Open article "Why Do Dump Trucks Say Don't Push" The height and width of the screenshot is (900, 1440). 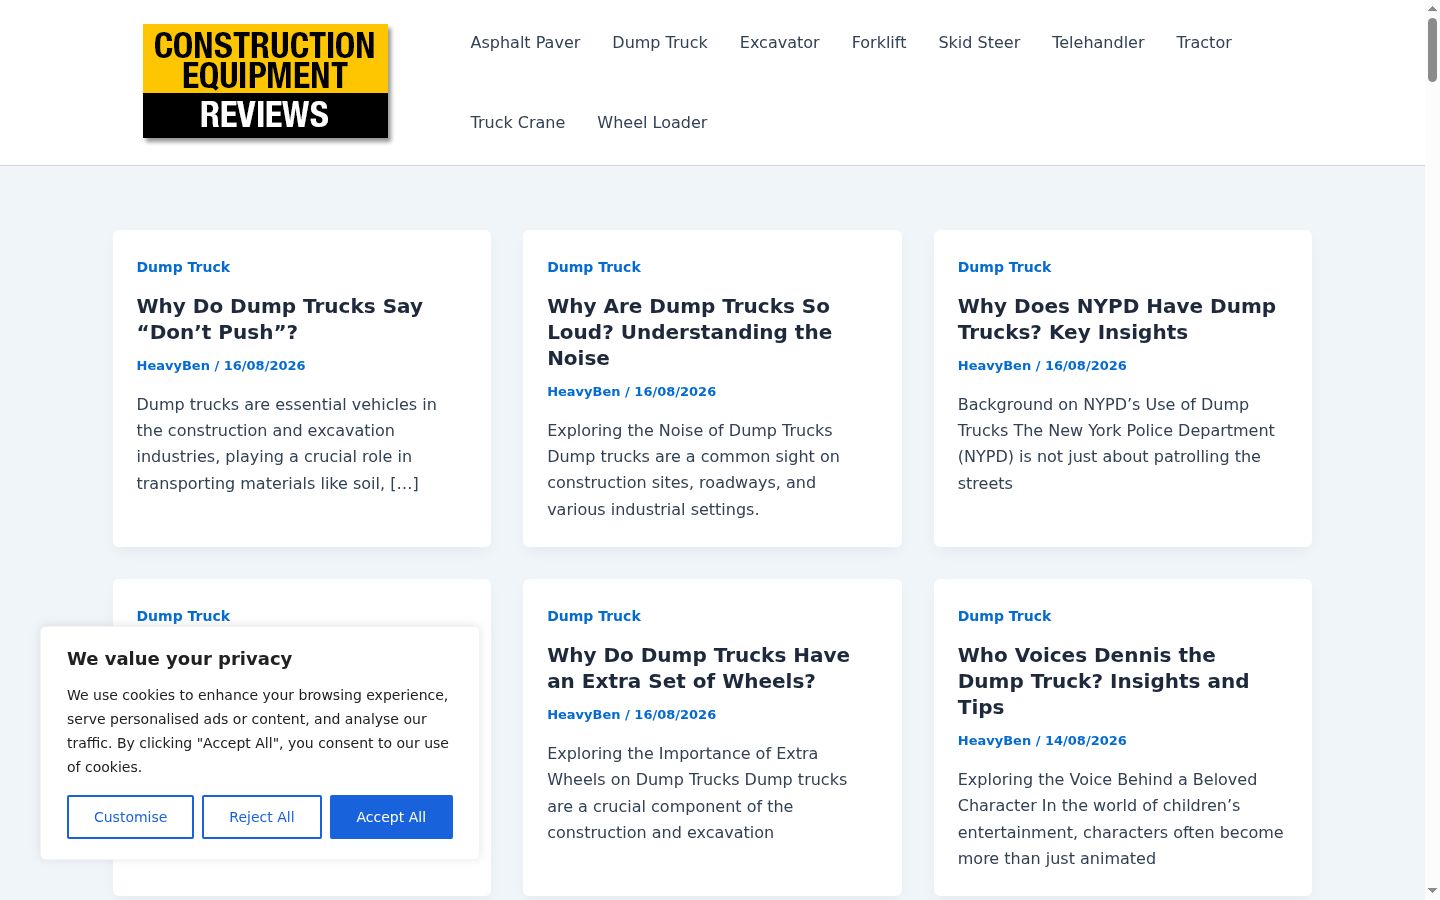click(280, 319)
